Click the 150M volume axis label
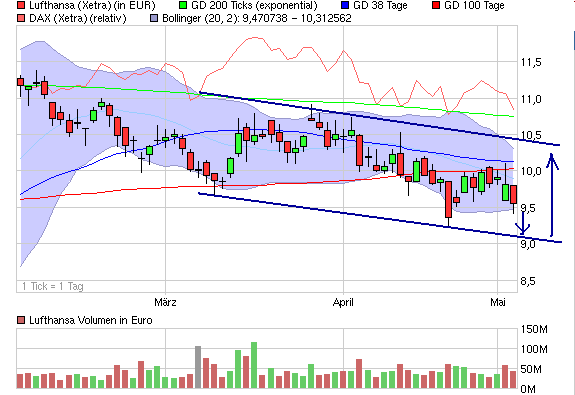 click(534, 329)
